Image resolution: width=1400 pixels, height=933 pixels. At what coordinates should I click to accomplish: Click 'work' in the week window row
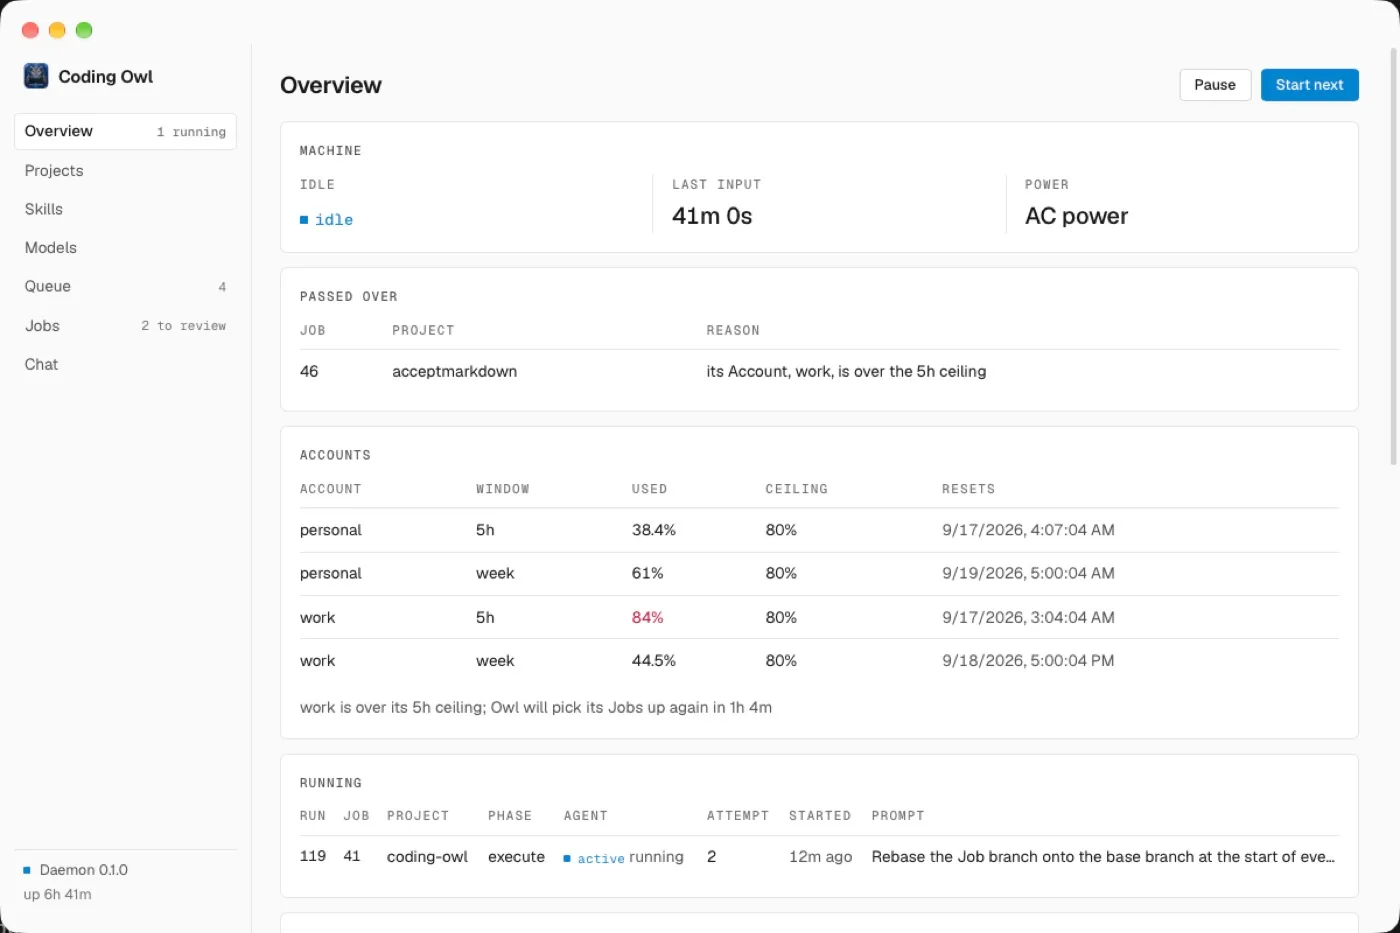coord(317,660)
